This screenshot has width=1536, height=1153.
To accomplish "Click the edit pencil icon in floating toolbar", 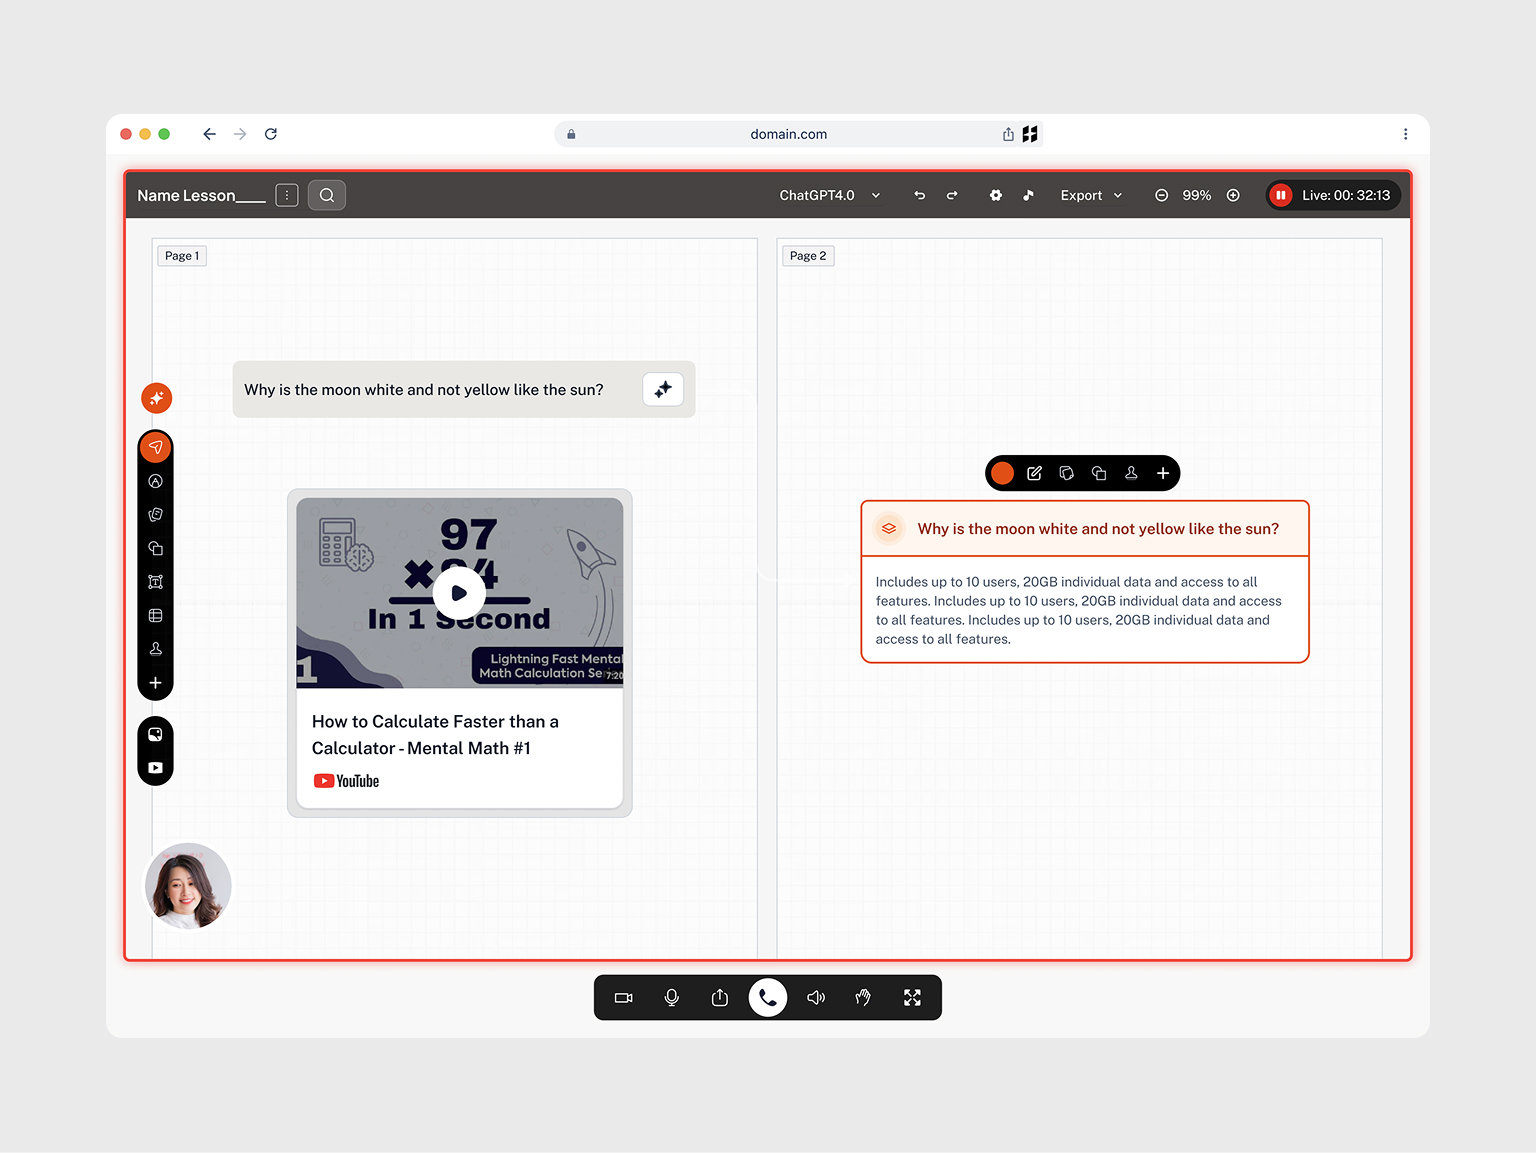I will pyautogui.click(x=1034, y=473).
